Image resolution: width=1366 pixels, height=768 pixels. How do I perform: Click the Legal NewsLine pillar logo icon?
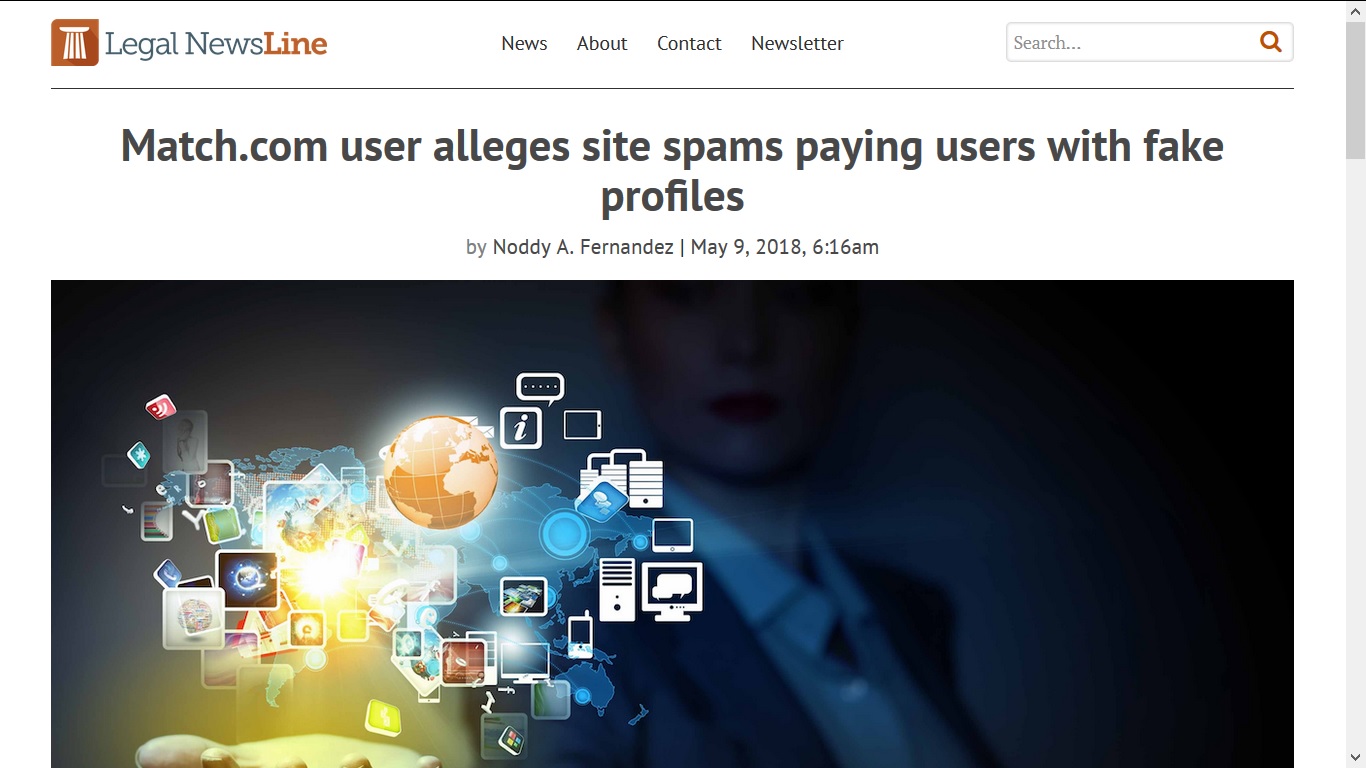click(75, 43)
